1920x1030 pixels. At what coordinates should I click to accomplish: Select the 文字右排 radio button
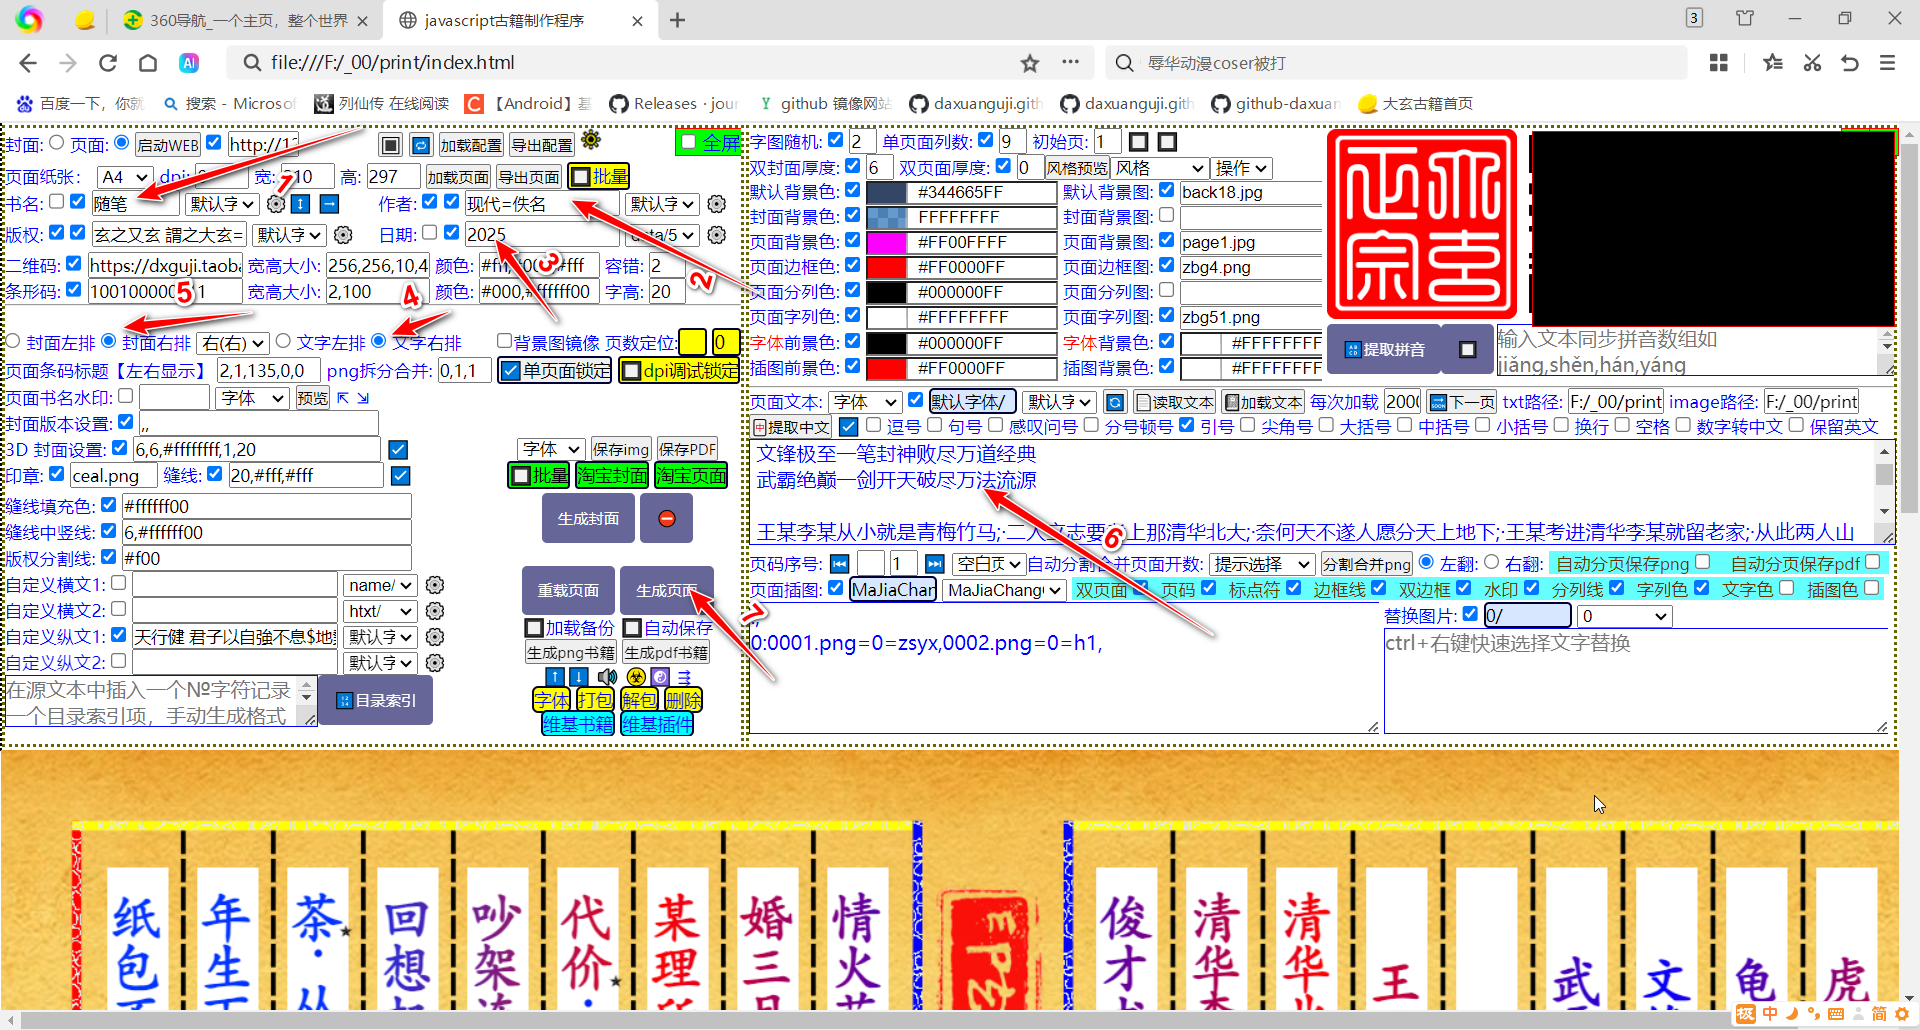pyautogui.click(x=378, y=340)
